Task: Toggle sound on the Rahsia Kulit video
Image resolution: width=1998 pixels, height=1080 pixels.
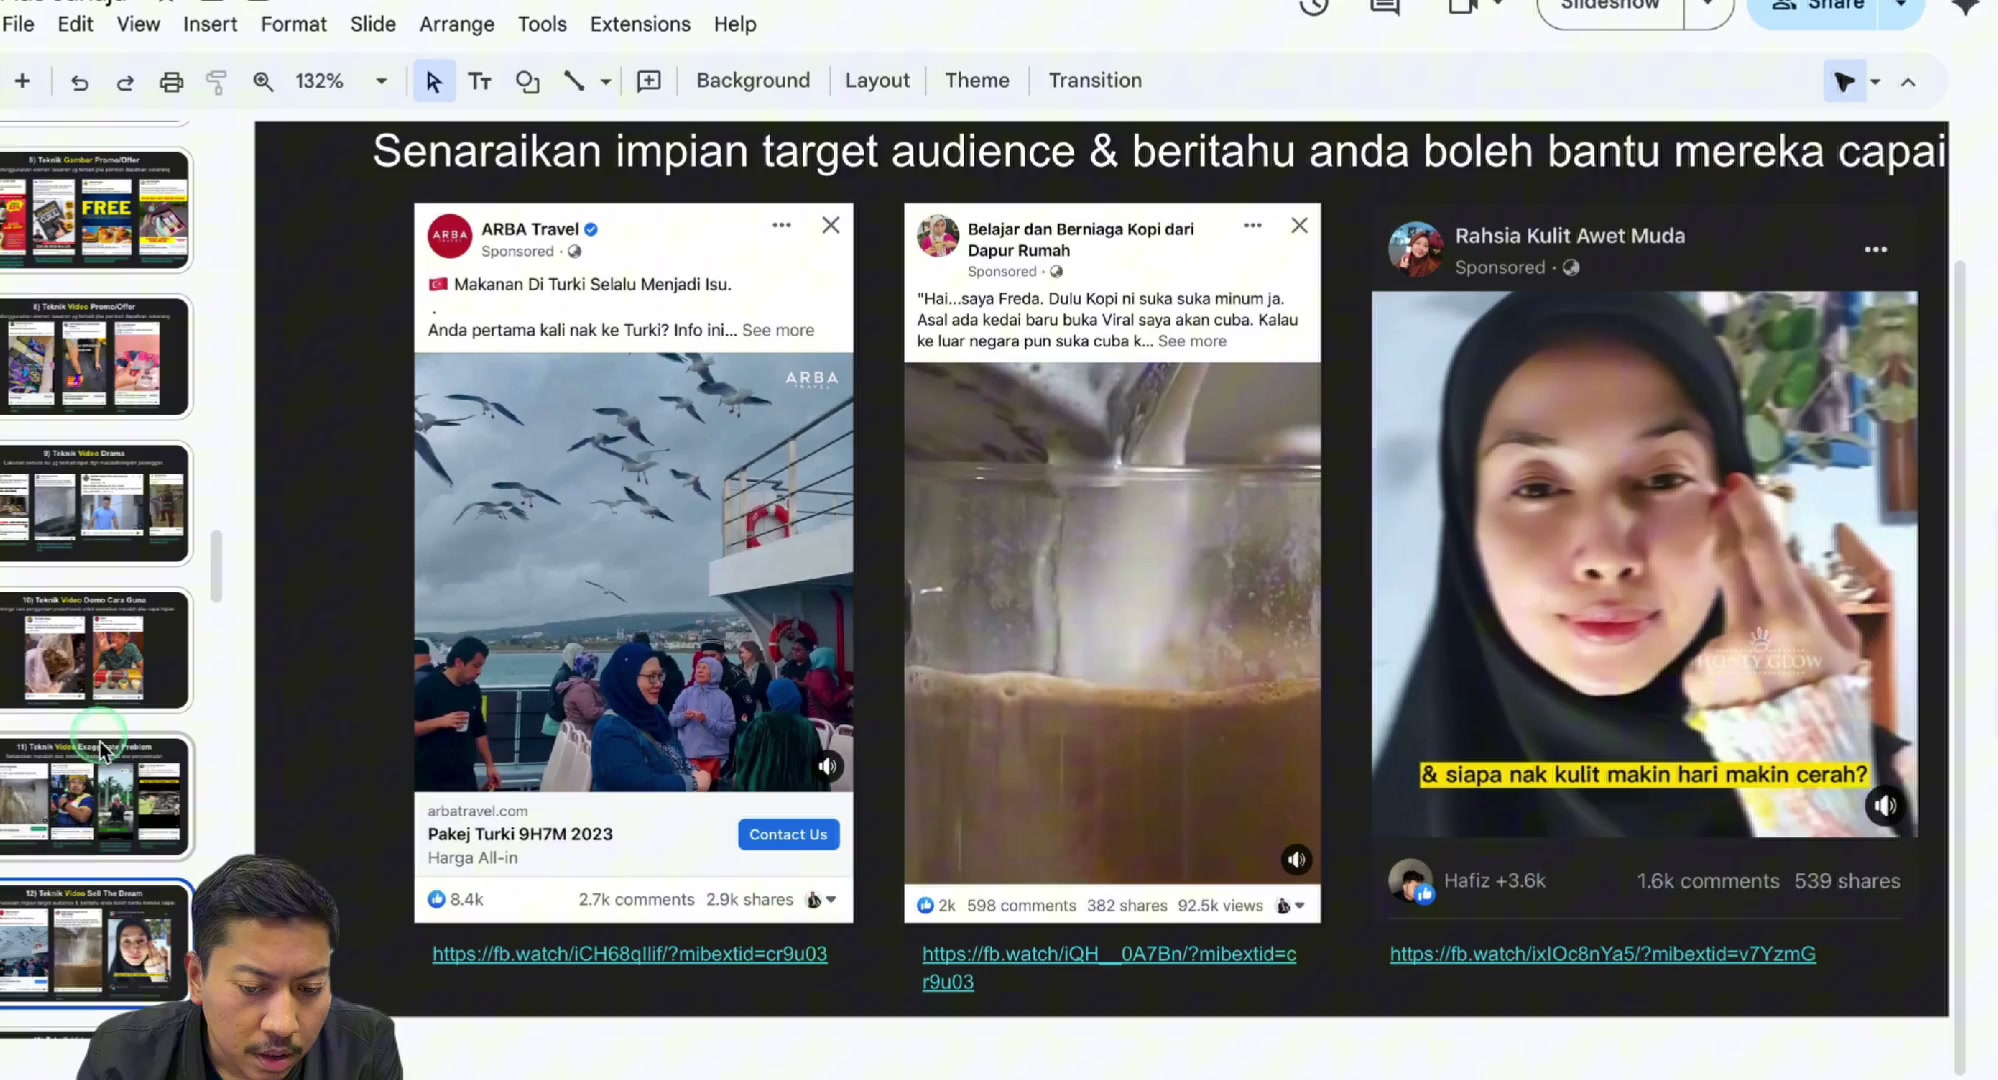Action: pyautogui.click(x=1885, y=805)
